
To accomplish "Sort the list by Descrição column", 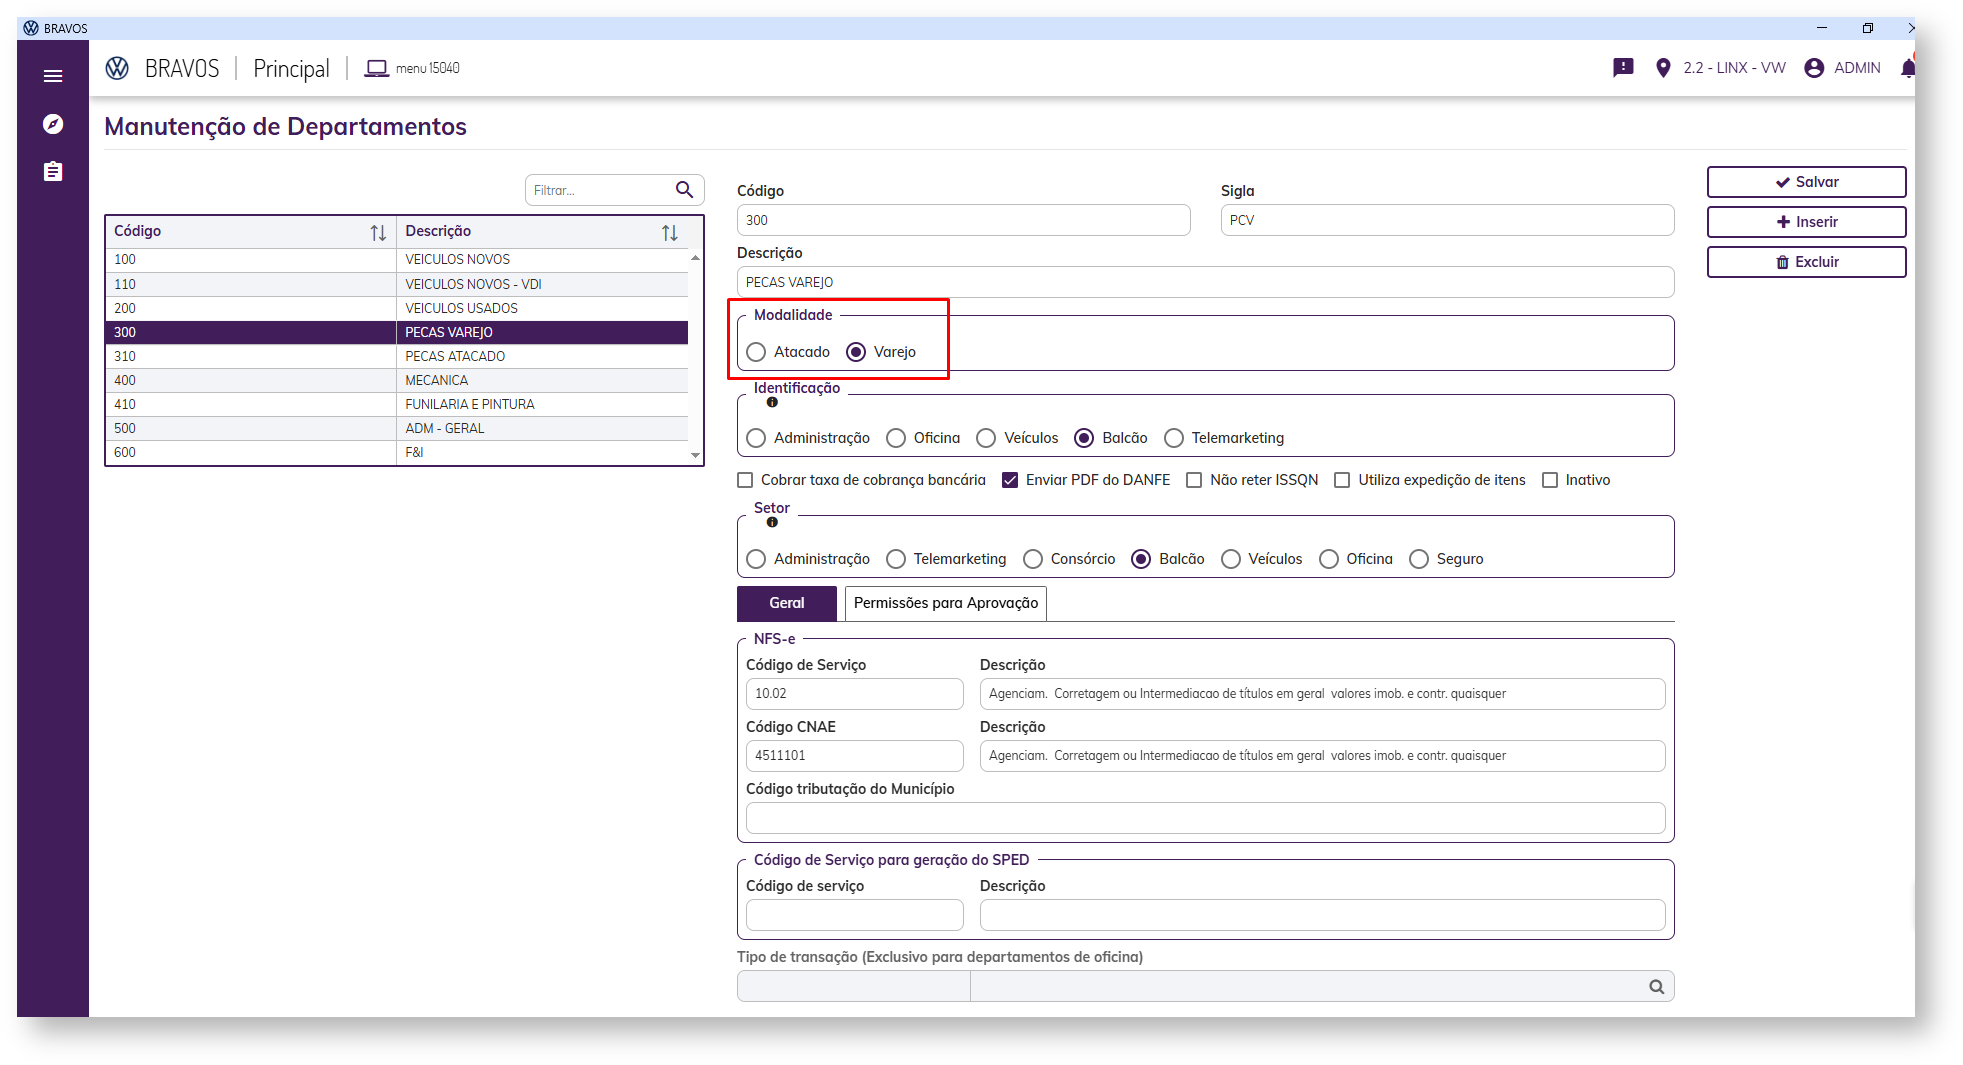I will pyautogui.click(x=670, y=232).
